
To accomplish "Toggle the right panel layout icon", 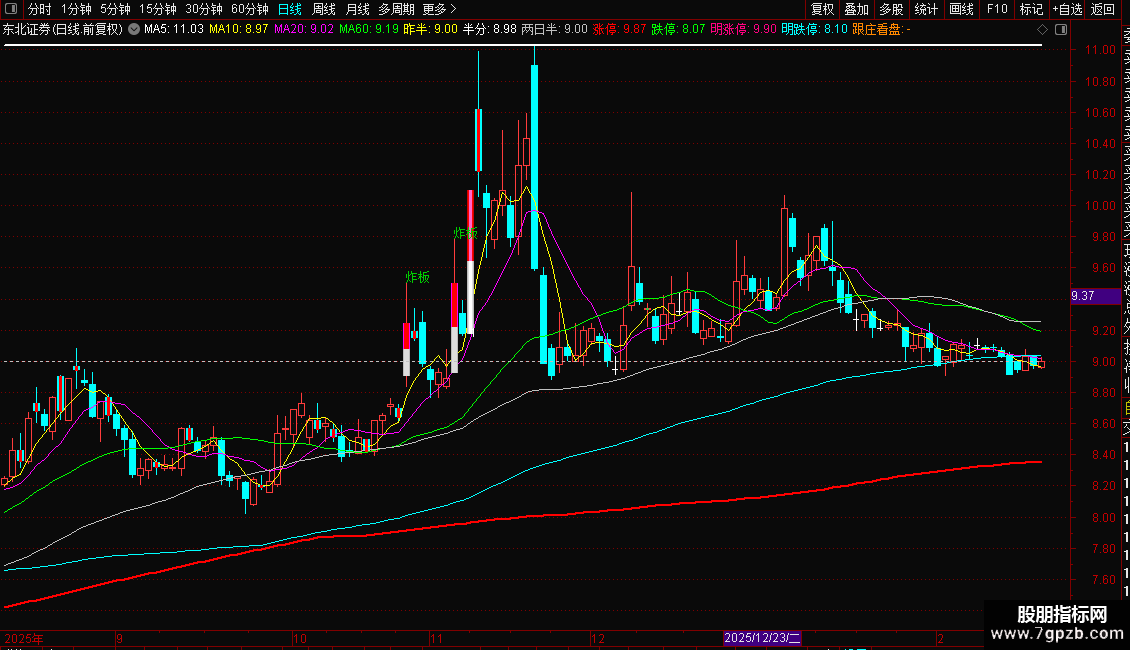I will click(1061, 29).
